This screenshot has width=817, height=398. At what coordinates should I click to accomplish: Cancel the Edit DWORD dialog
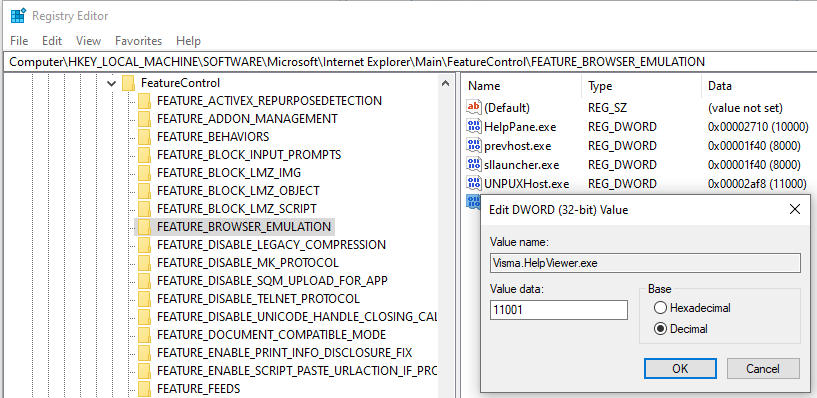pyautogui.click(x=763, y=368)
